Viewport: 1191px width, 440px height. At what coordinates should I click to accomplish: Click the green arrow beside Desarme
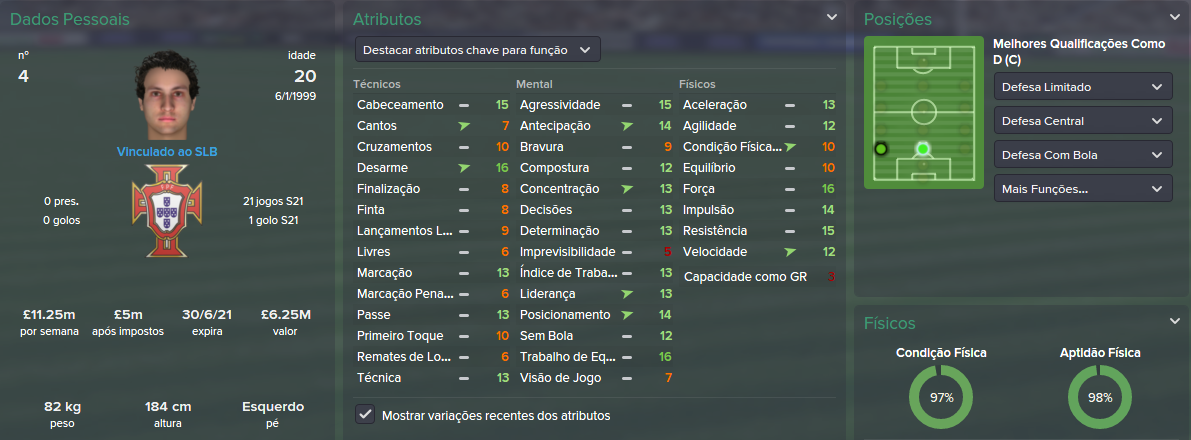(463, 168)
